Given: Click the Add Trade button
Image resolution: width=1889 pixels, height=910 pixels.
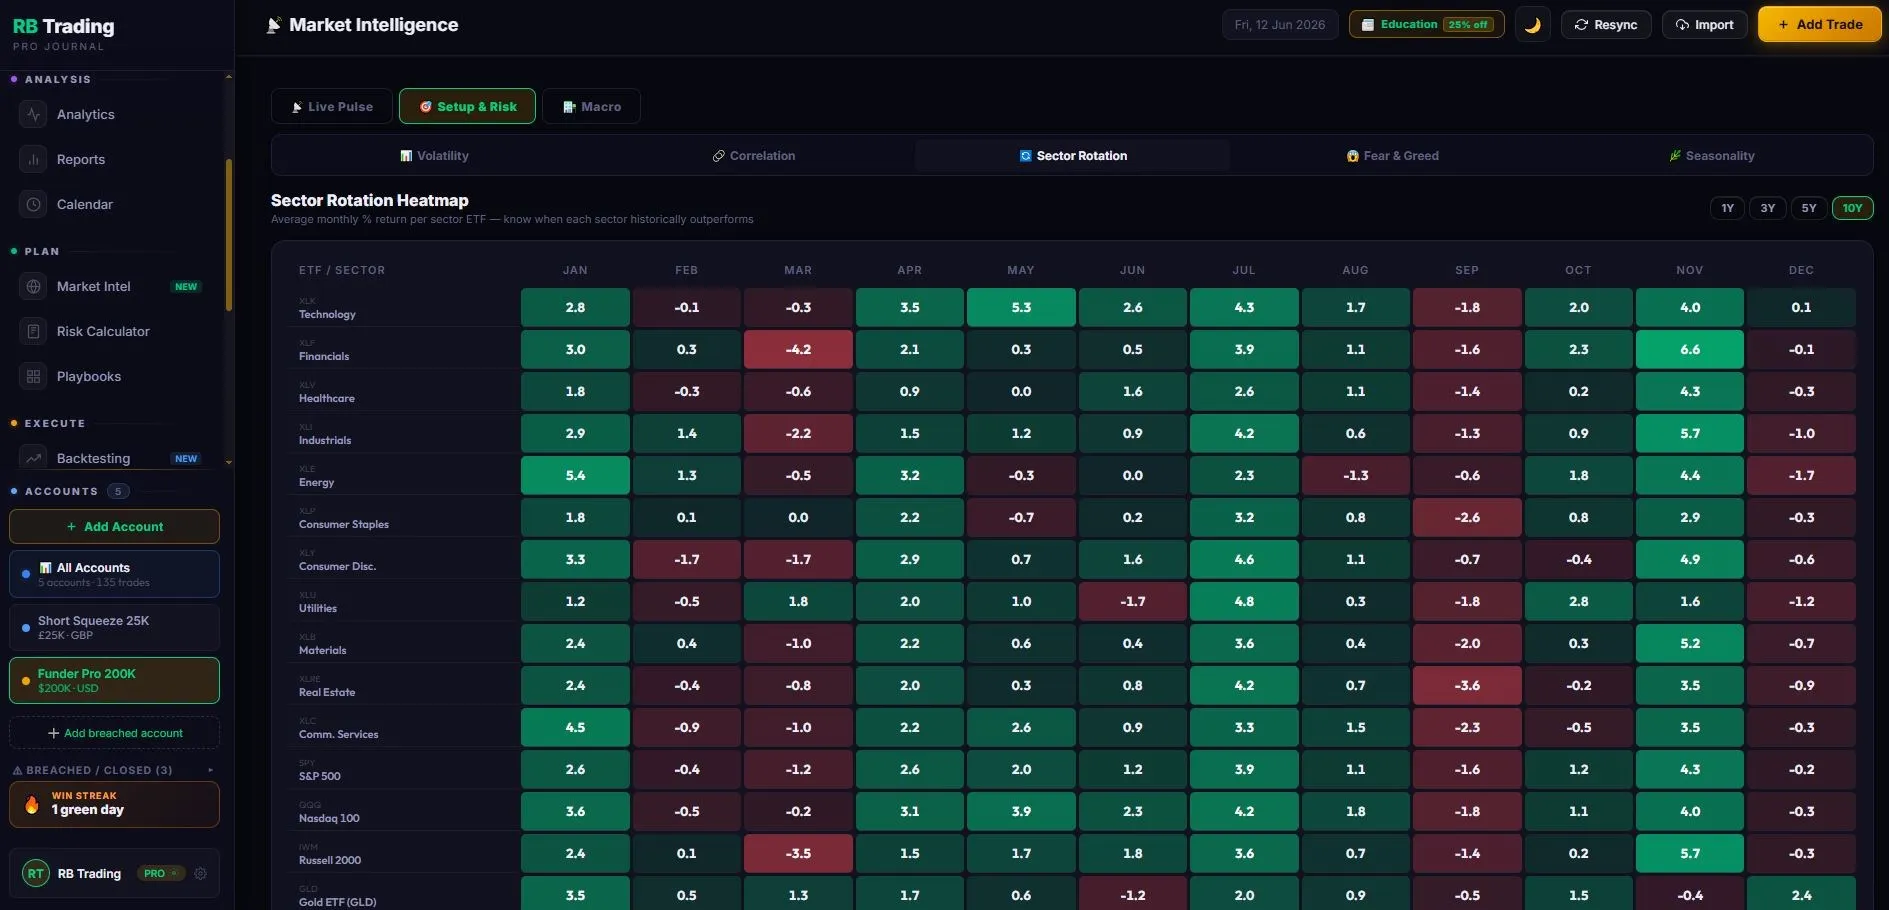Looking at the screenshot, I should click(1820, 24).
